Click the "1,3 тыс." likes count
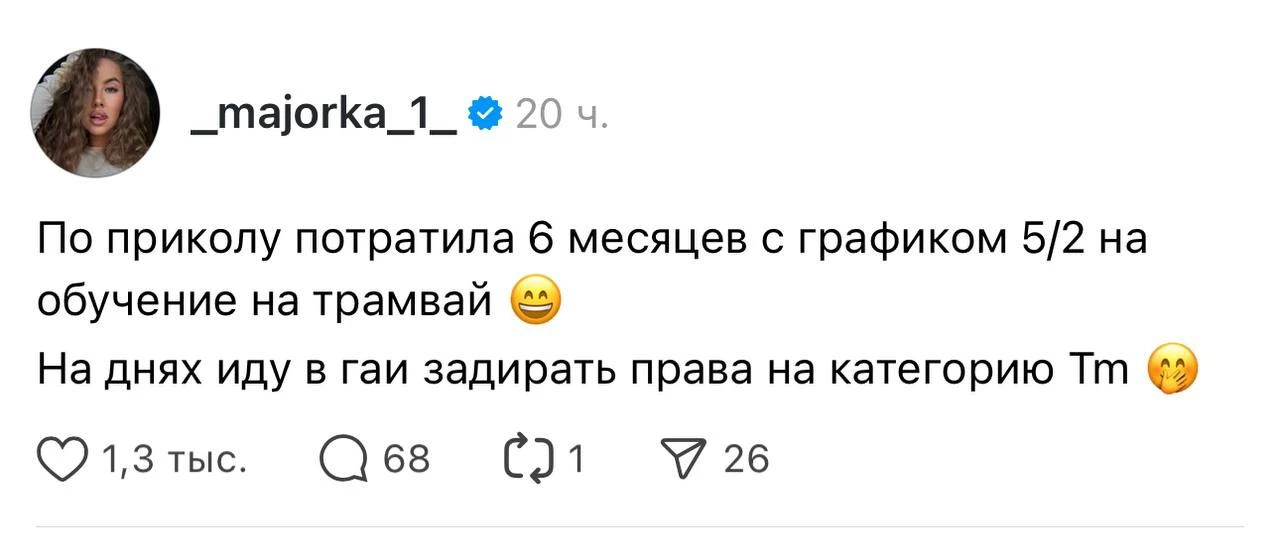The image size is (1280, 560). click(174, 460)
